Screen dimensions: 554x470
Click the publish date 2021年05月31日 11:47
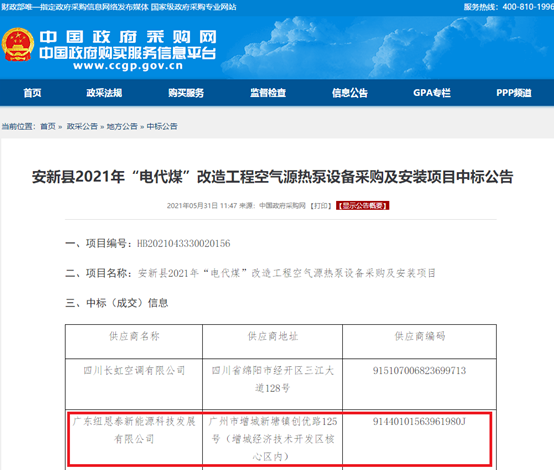pyautogui.click(x=202, y=206)
